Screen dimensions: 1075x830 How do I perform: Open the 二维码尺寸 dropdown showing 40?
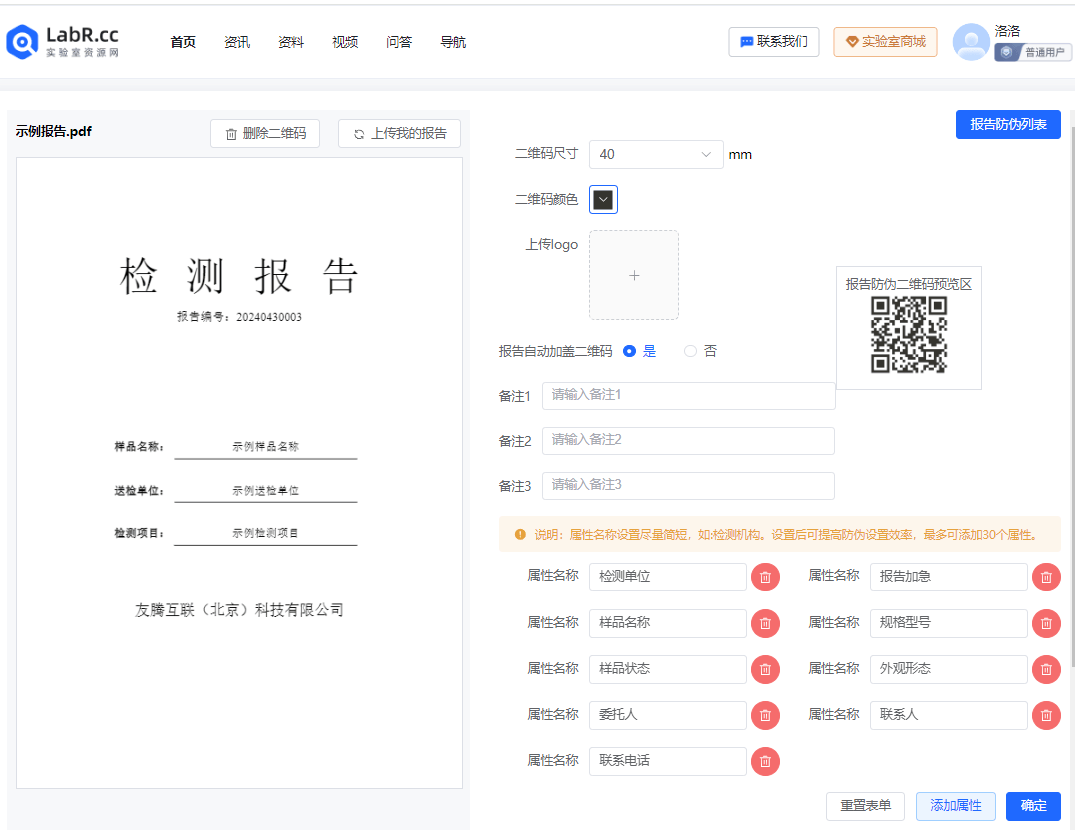[656, 154]
